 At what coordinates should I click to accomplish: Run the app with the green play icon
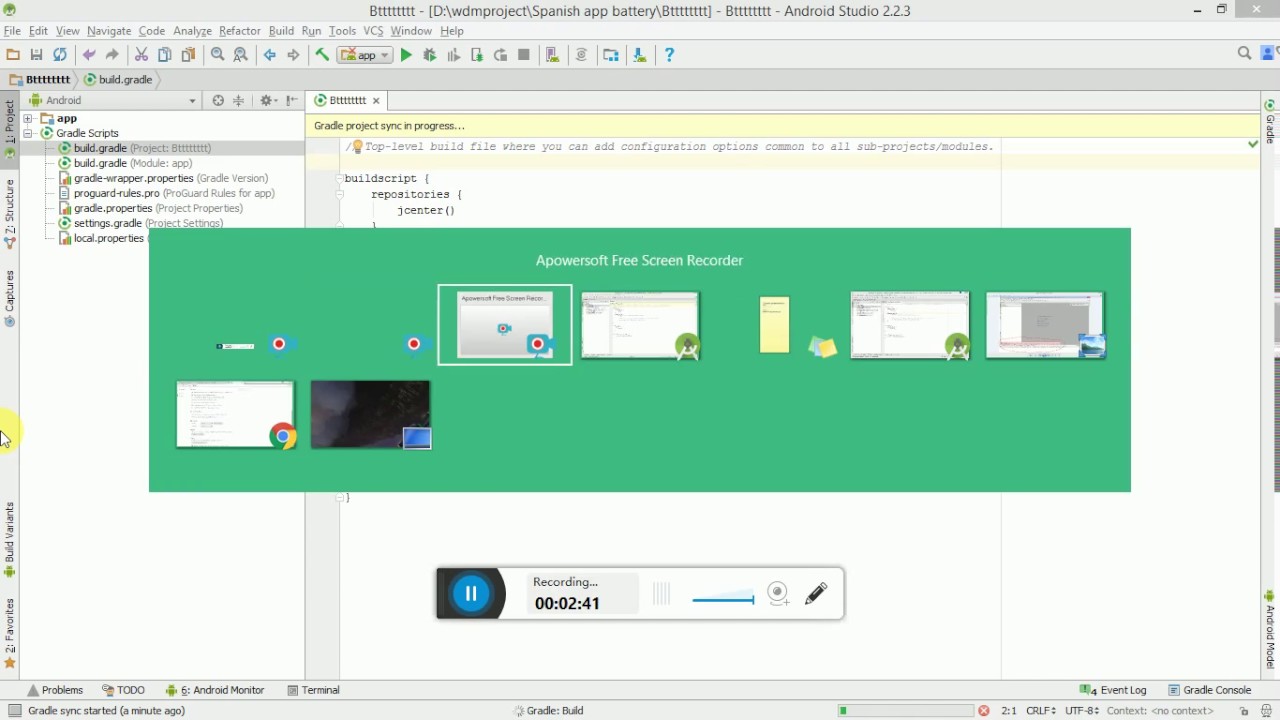(406, 55)
